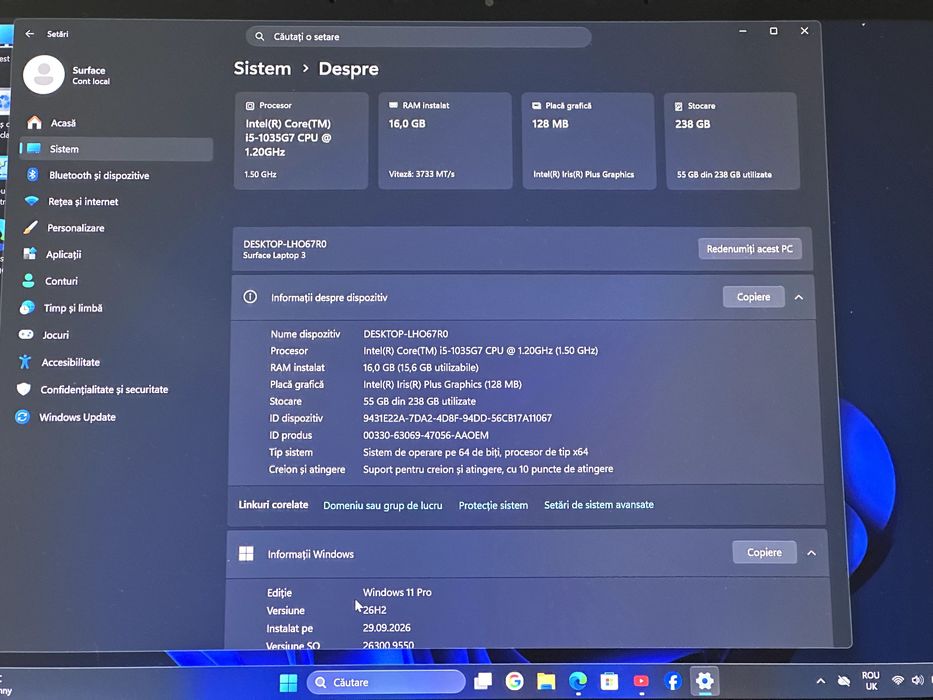
Task: Click install date 29.09.2026
Action: click(x=387, y=627)
